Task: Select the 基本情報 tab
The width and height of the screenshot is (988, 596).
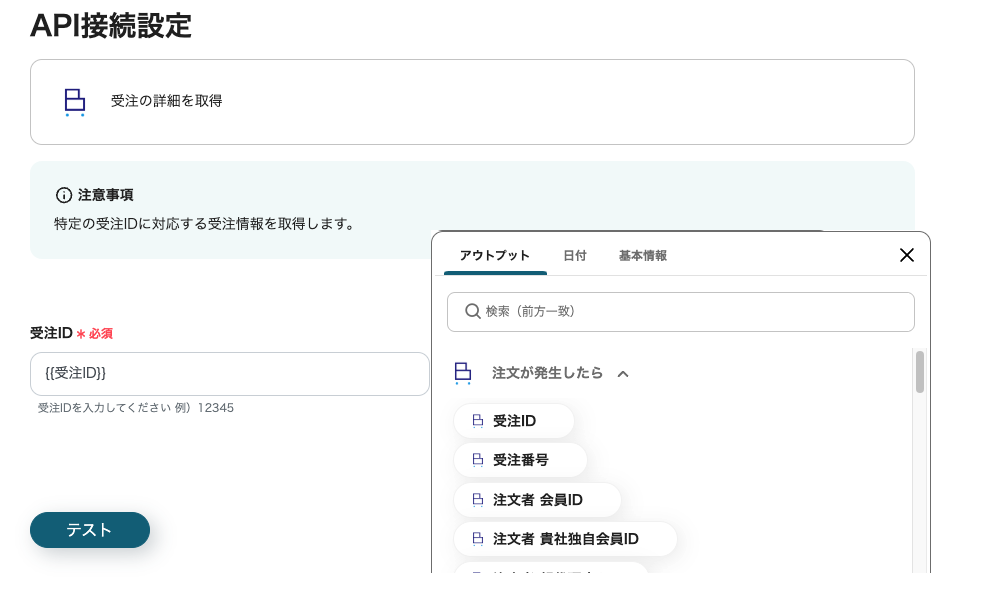Action: 643,256
